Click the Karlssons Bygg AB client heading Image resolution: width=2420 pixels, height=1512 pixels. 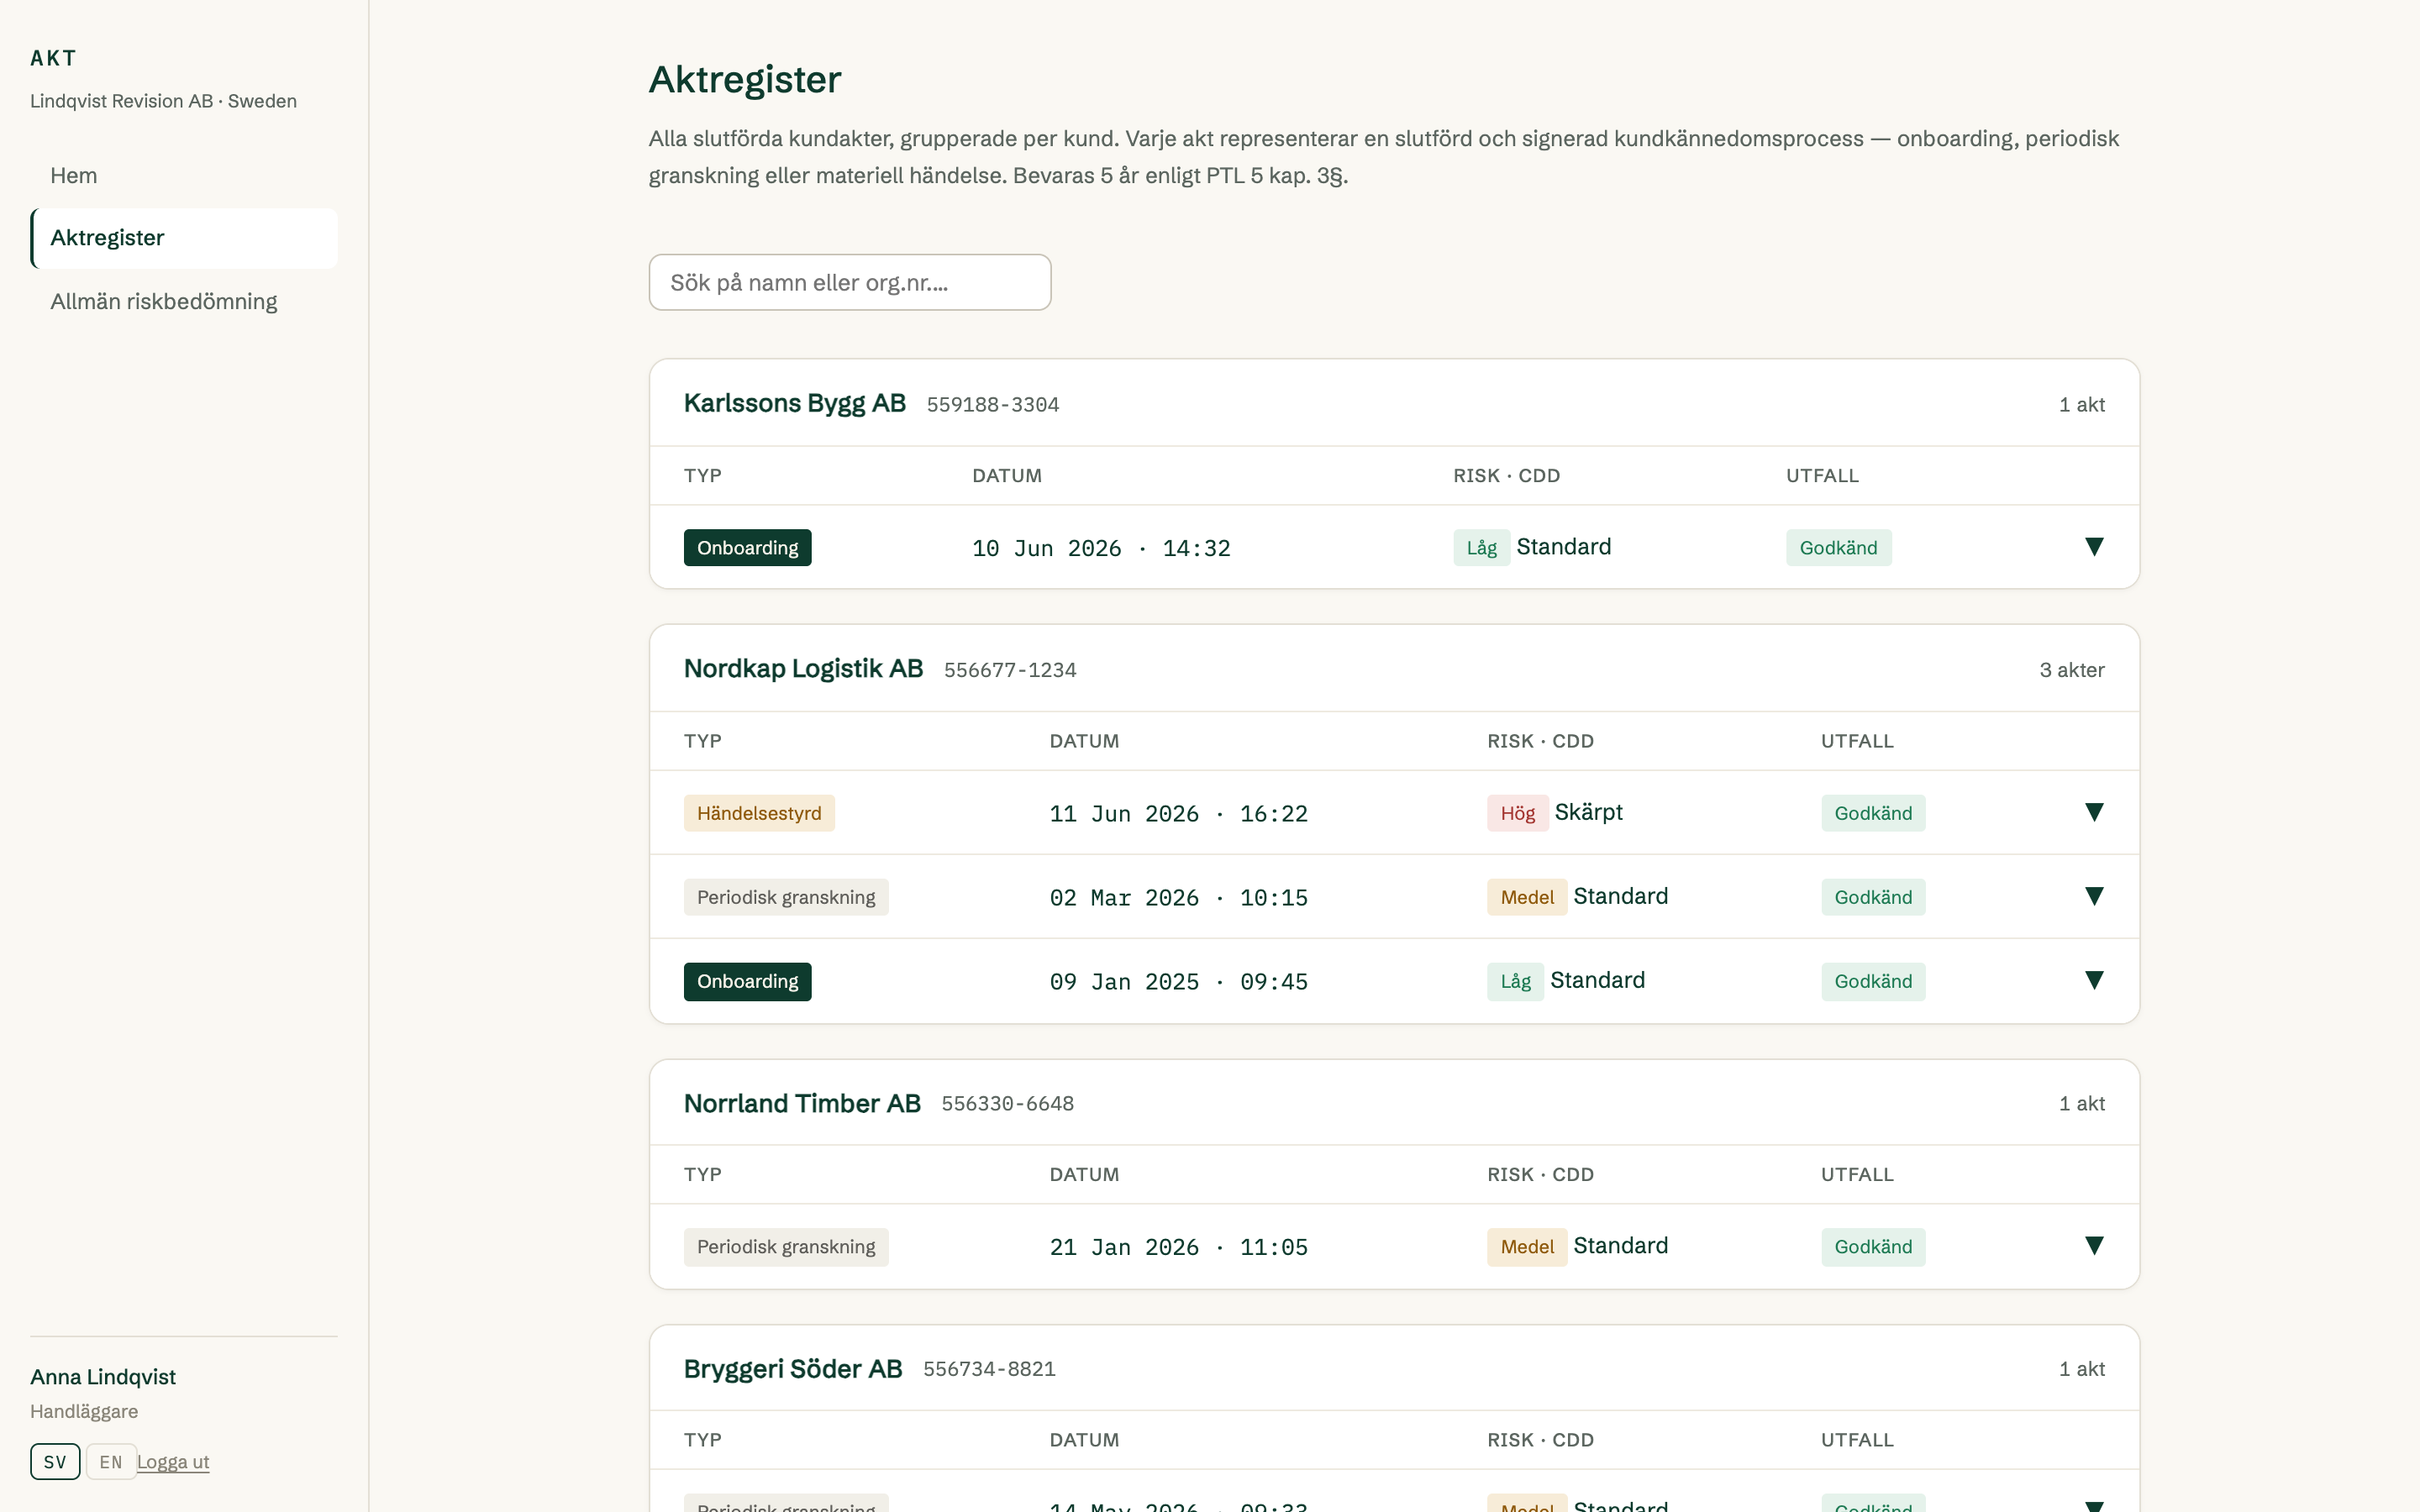pyautogui.click(x=795, y=403)
